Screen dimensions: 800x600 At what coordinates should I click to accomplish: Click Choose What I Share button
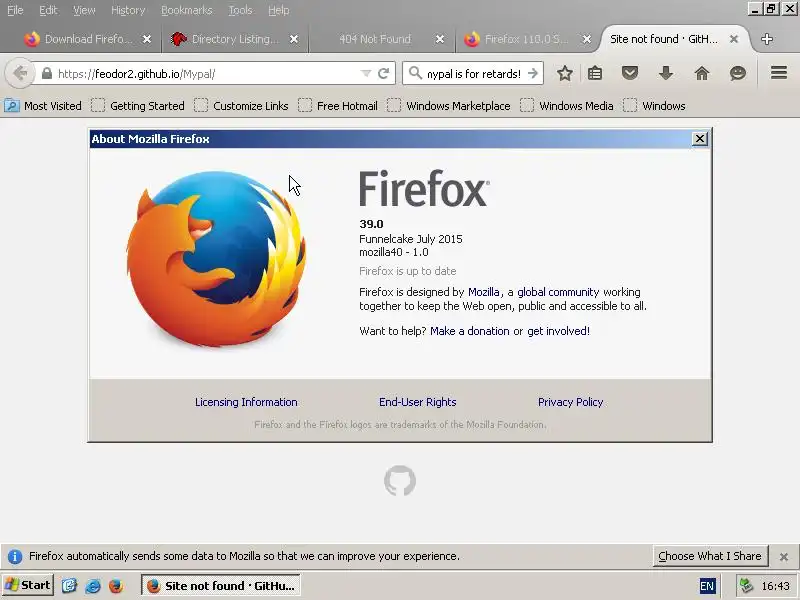710,556
